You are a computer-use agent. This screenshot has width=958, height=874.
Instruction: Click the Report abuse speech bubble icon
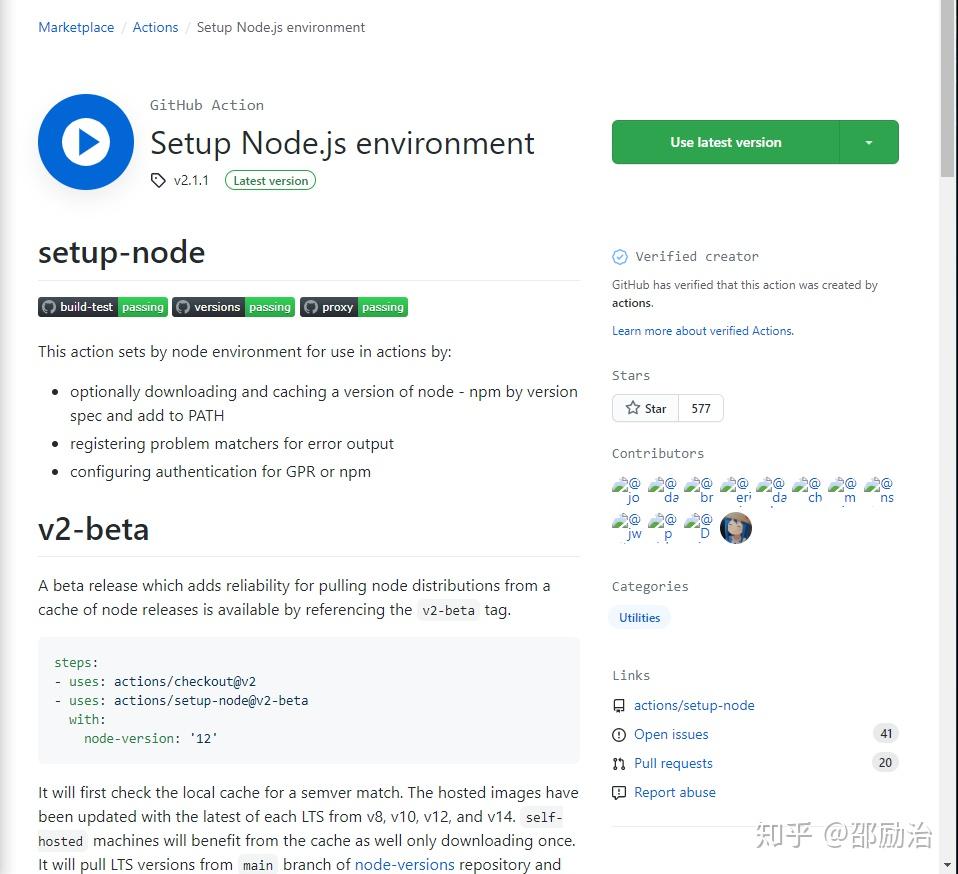click(x=620, y=792)
